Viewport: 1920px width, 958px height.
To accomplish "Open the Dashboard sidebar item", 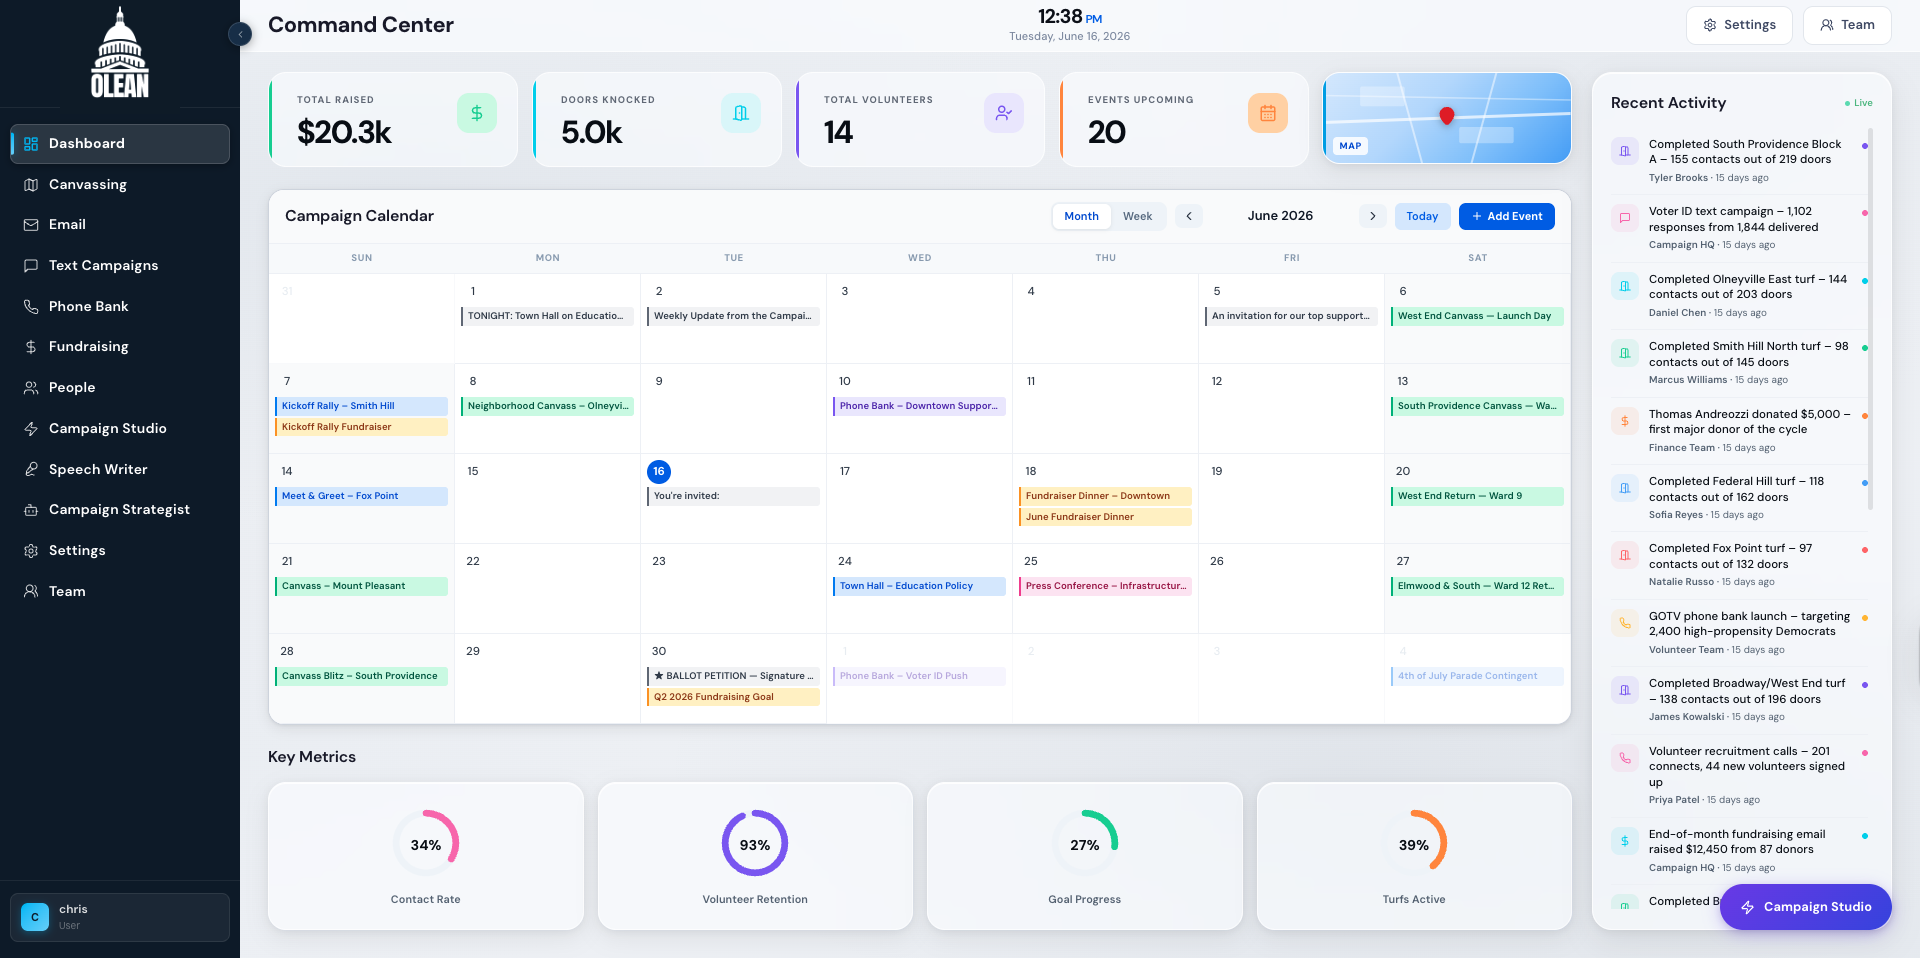I will click(120, 144).
